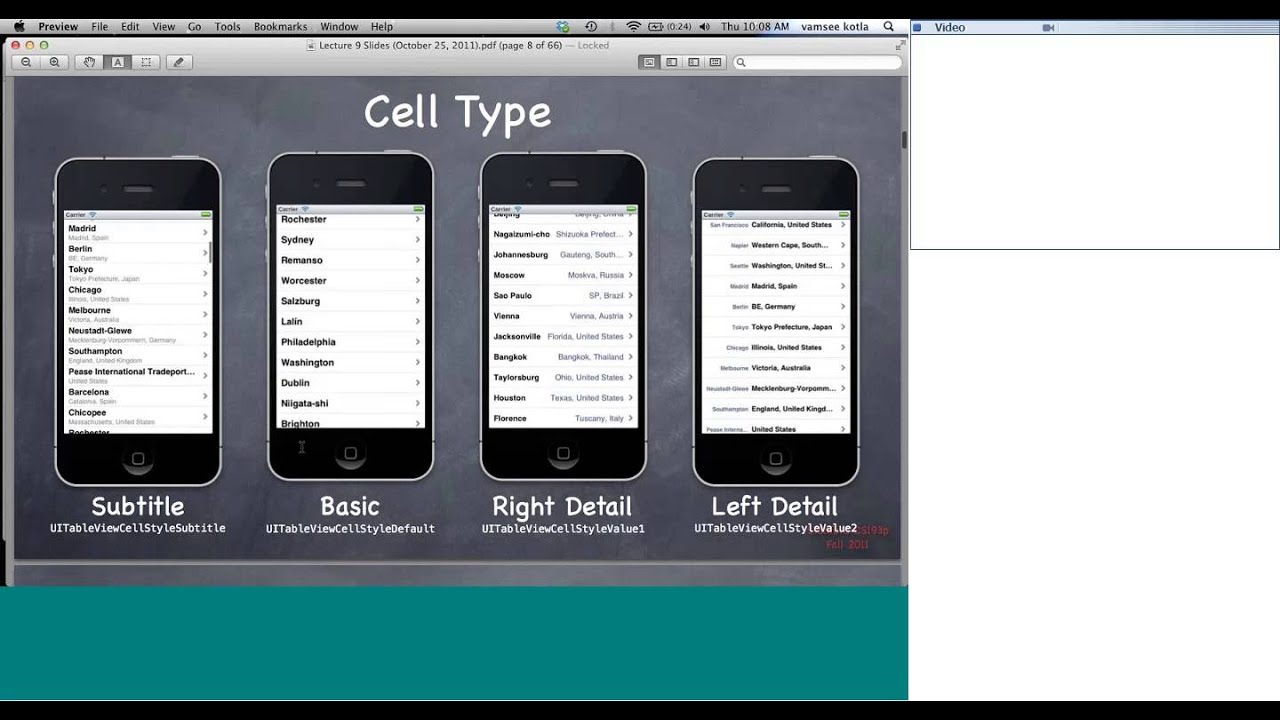Open the Apple menu

pyautogui.click(x=18, y=27)
